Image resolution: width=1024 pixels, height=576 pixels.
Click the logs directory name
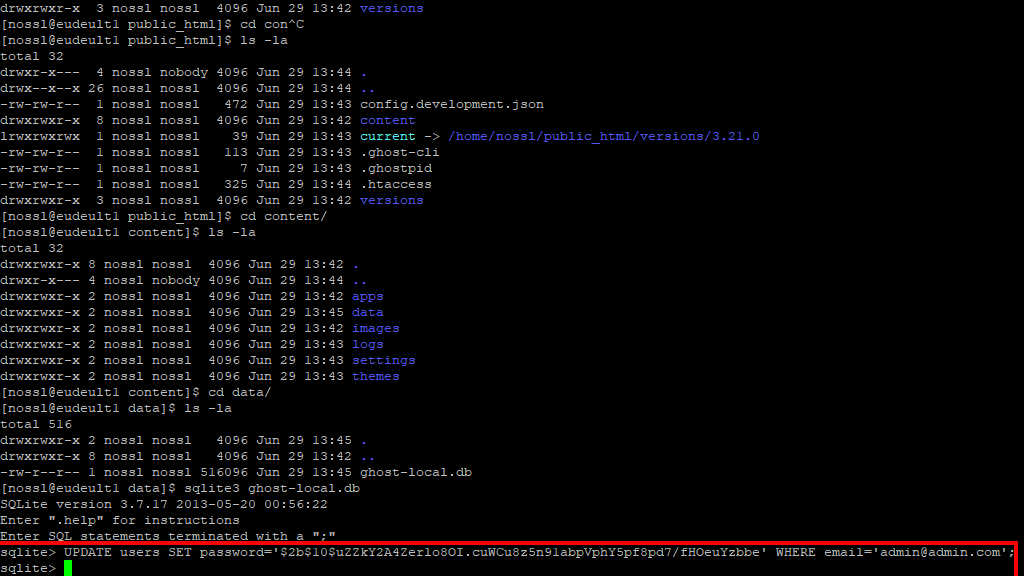point(367,343)
